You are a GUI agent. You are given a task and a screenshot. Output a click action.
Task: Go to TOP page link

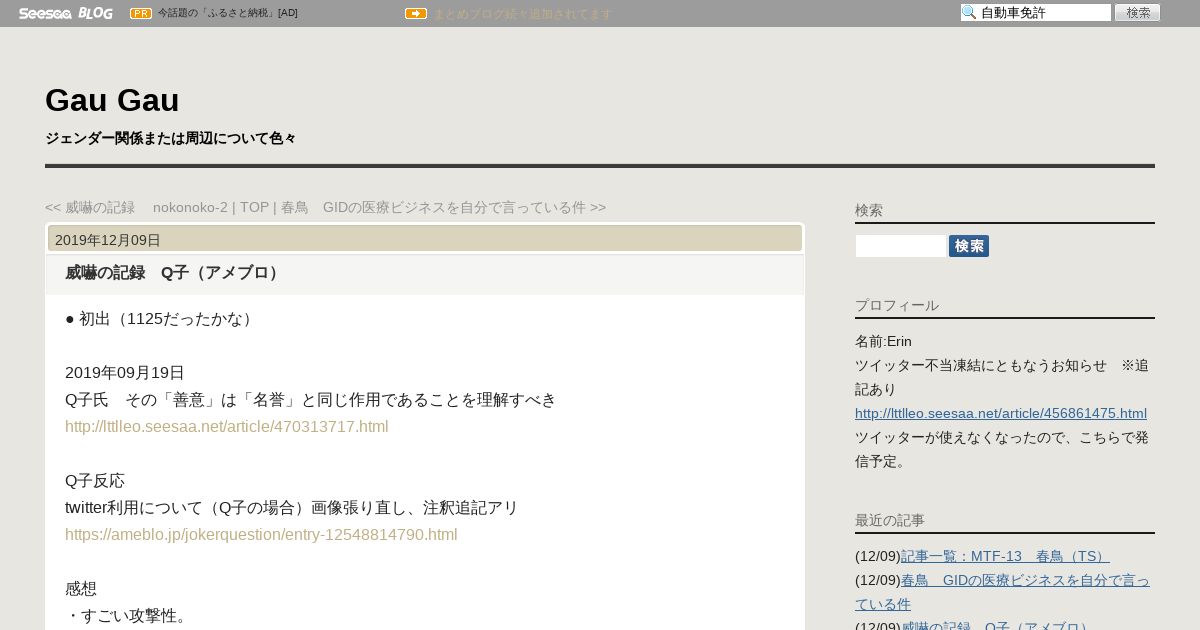point(254,207)
